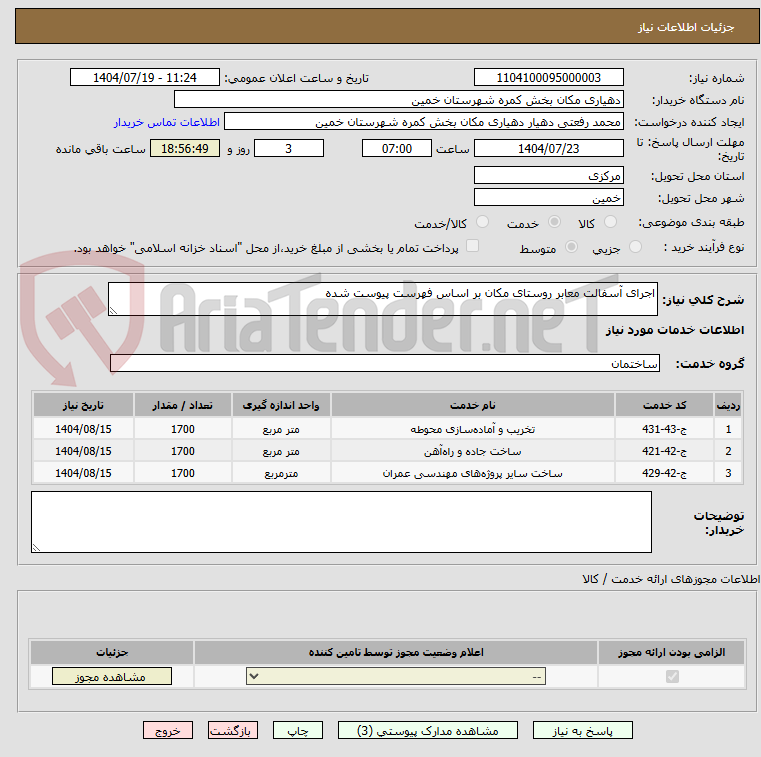Click the remaining days field showing 3
Image resolution: width=761 pixels, height=757 pixels.
tap(289, 148)
